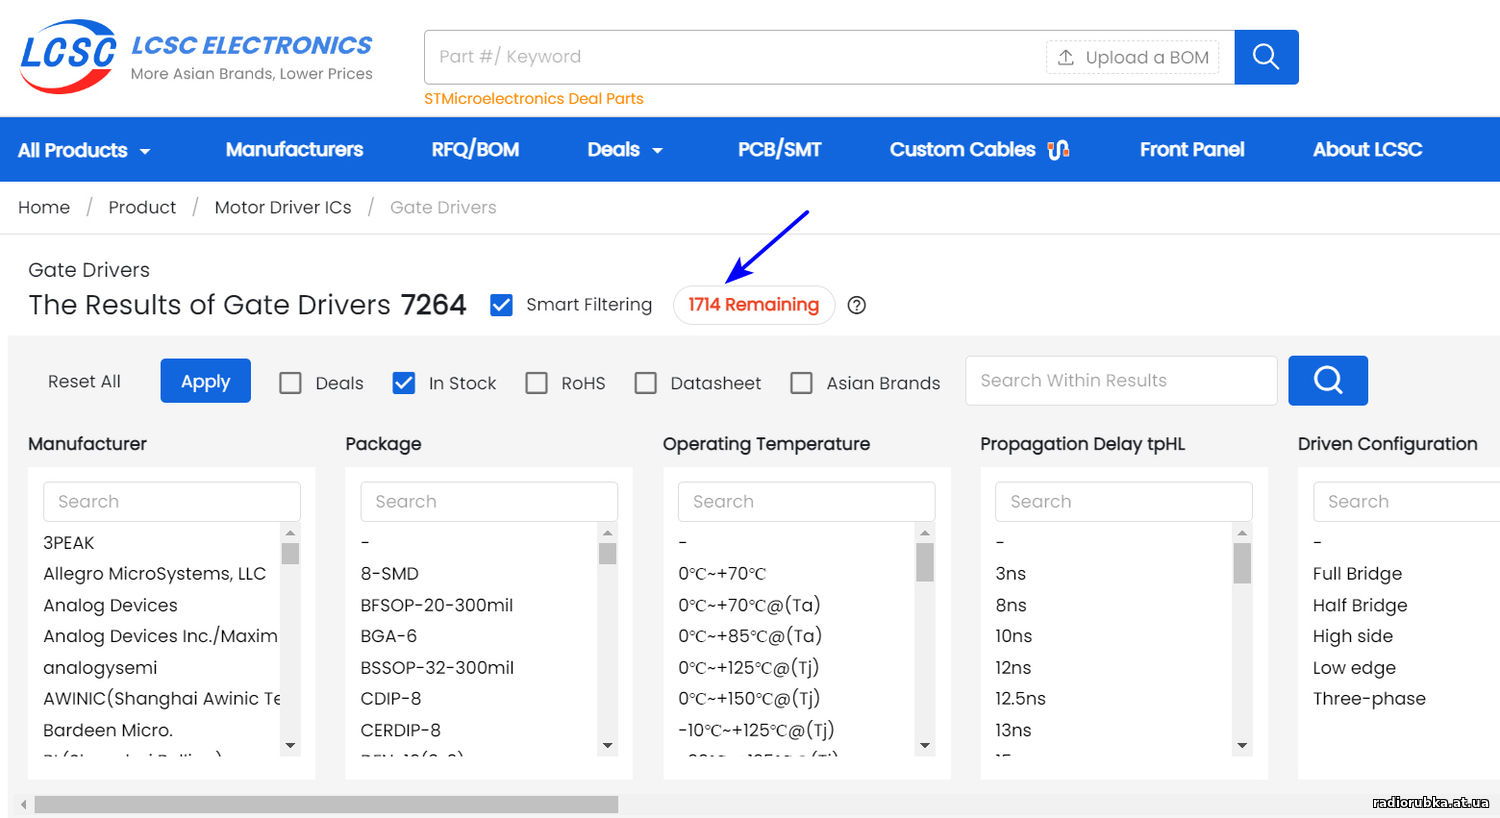Focus the Operating Temperature search box
Viewport: 1500px width, 818px height.
(807, 502)
